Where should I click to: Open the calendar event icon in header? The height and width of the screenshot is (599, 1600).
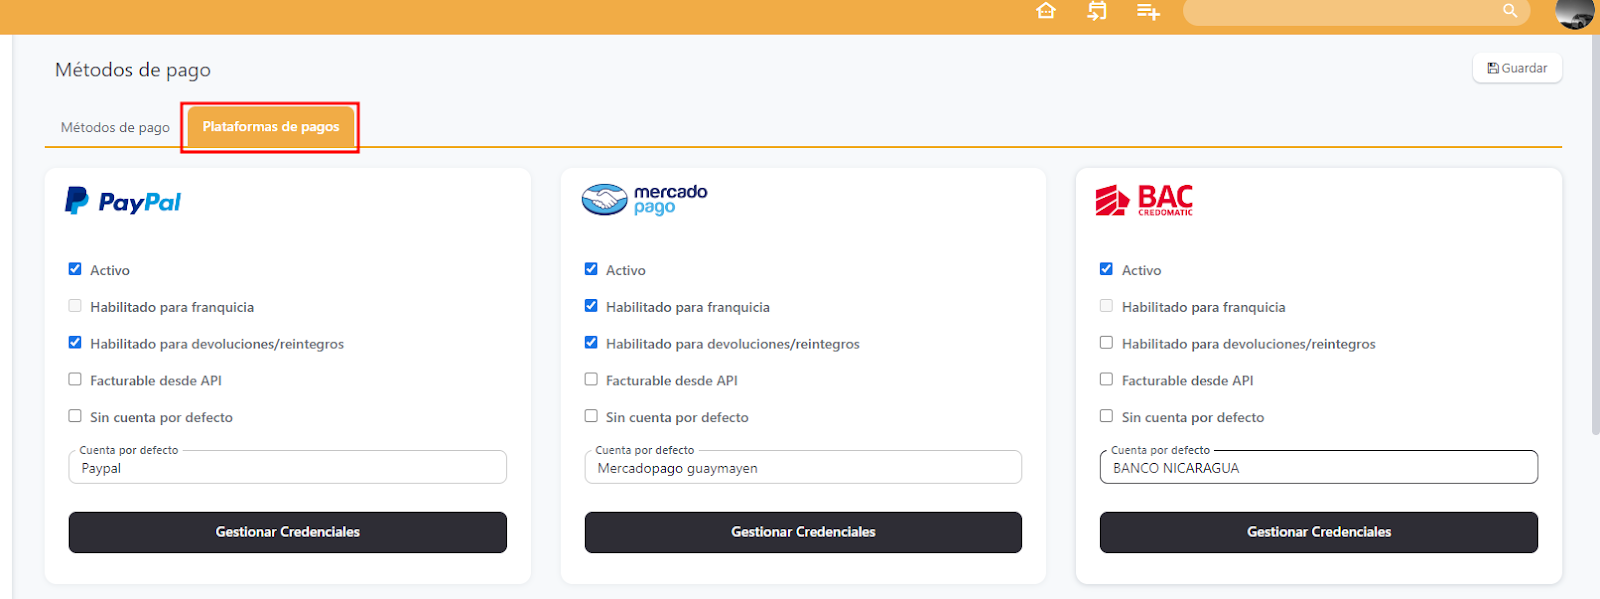(x=1097, y=11)
